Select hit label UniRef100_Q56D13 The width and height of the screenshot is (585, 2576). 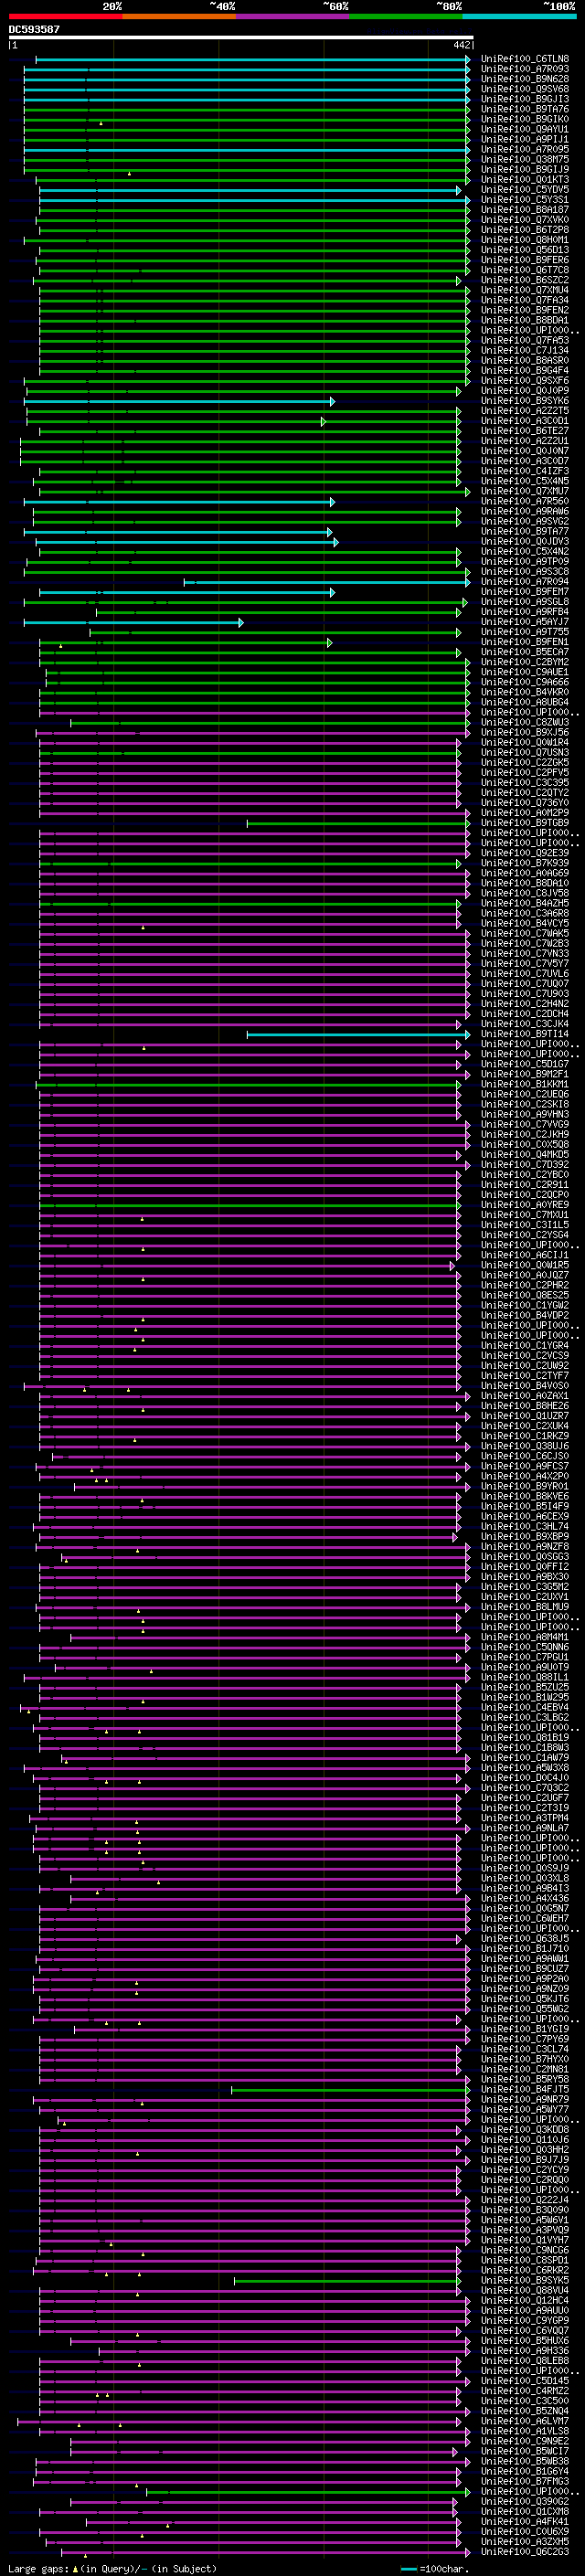pyautogui.click(x=525, y=250)
